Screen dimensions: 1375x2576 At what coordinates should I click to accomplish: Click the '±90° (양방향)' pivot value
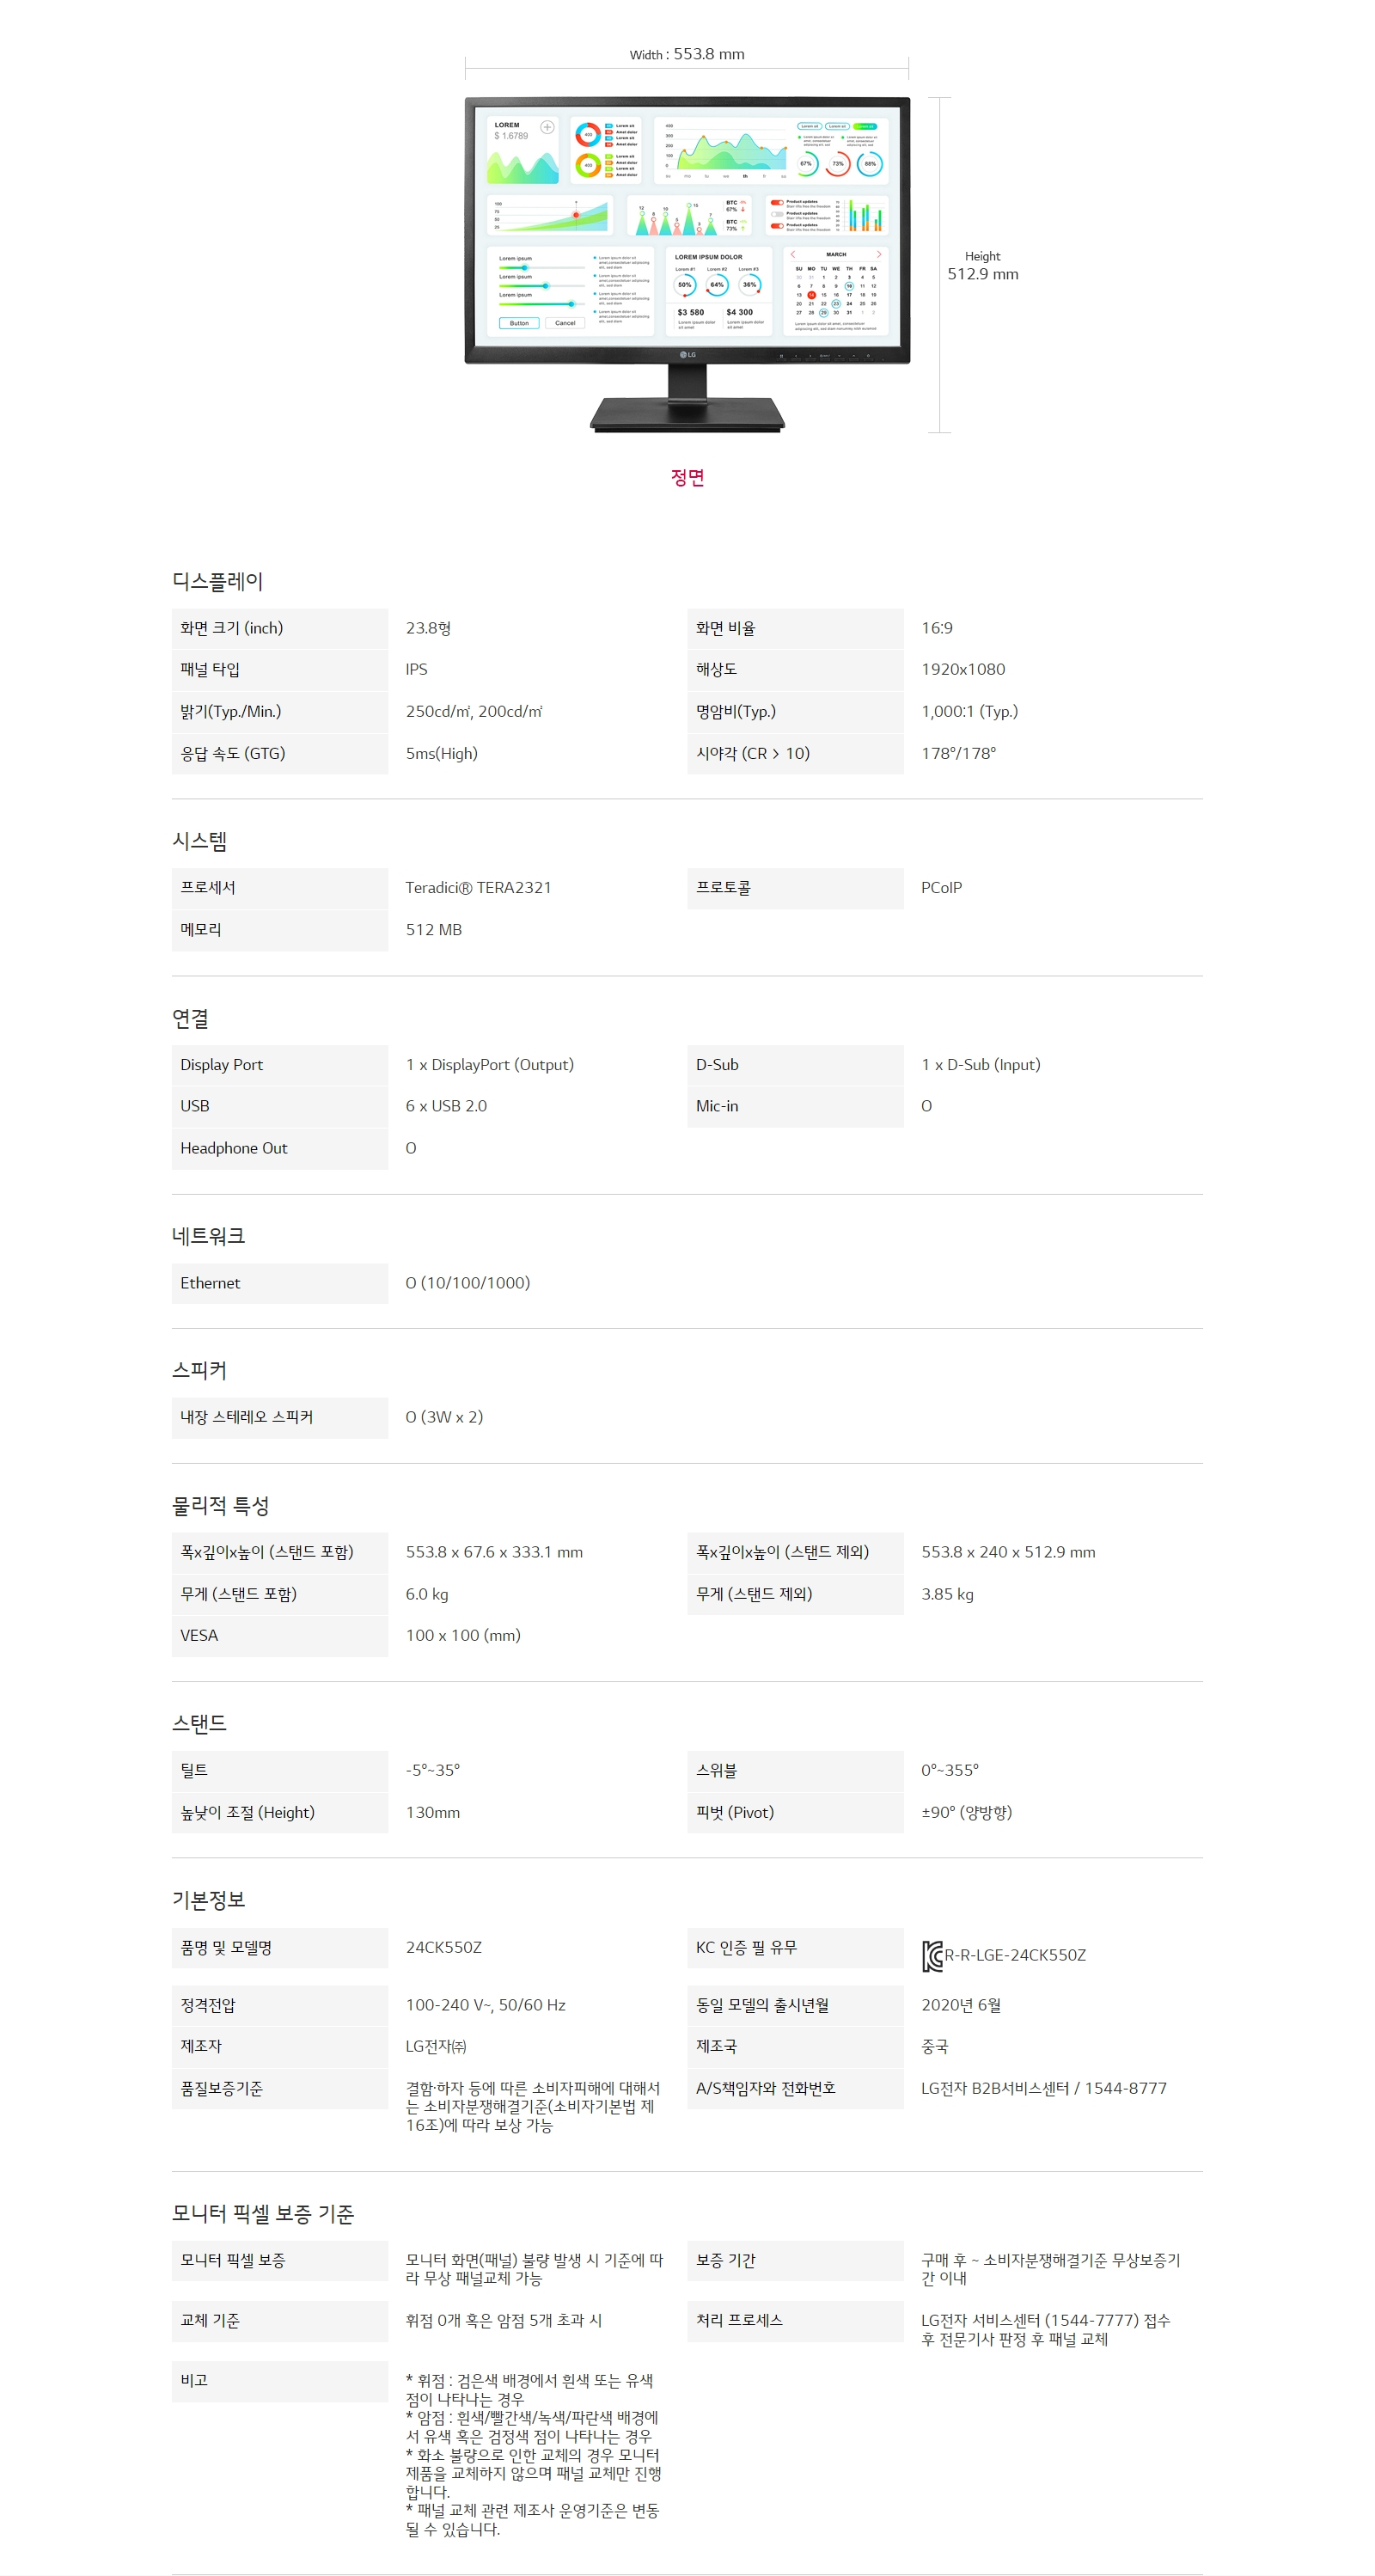coord(966,1812)
